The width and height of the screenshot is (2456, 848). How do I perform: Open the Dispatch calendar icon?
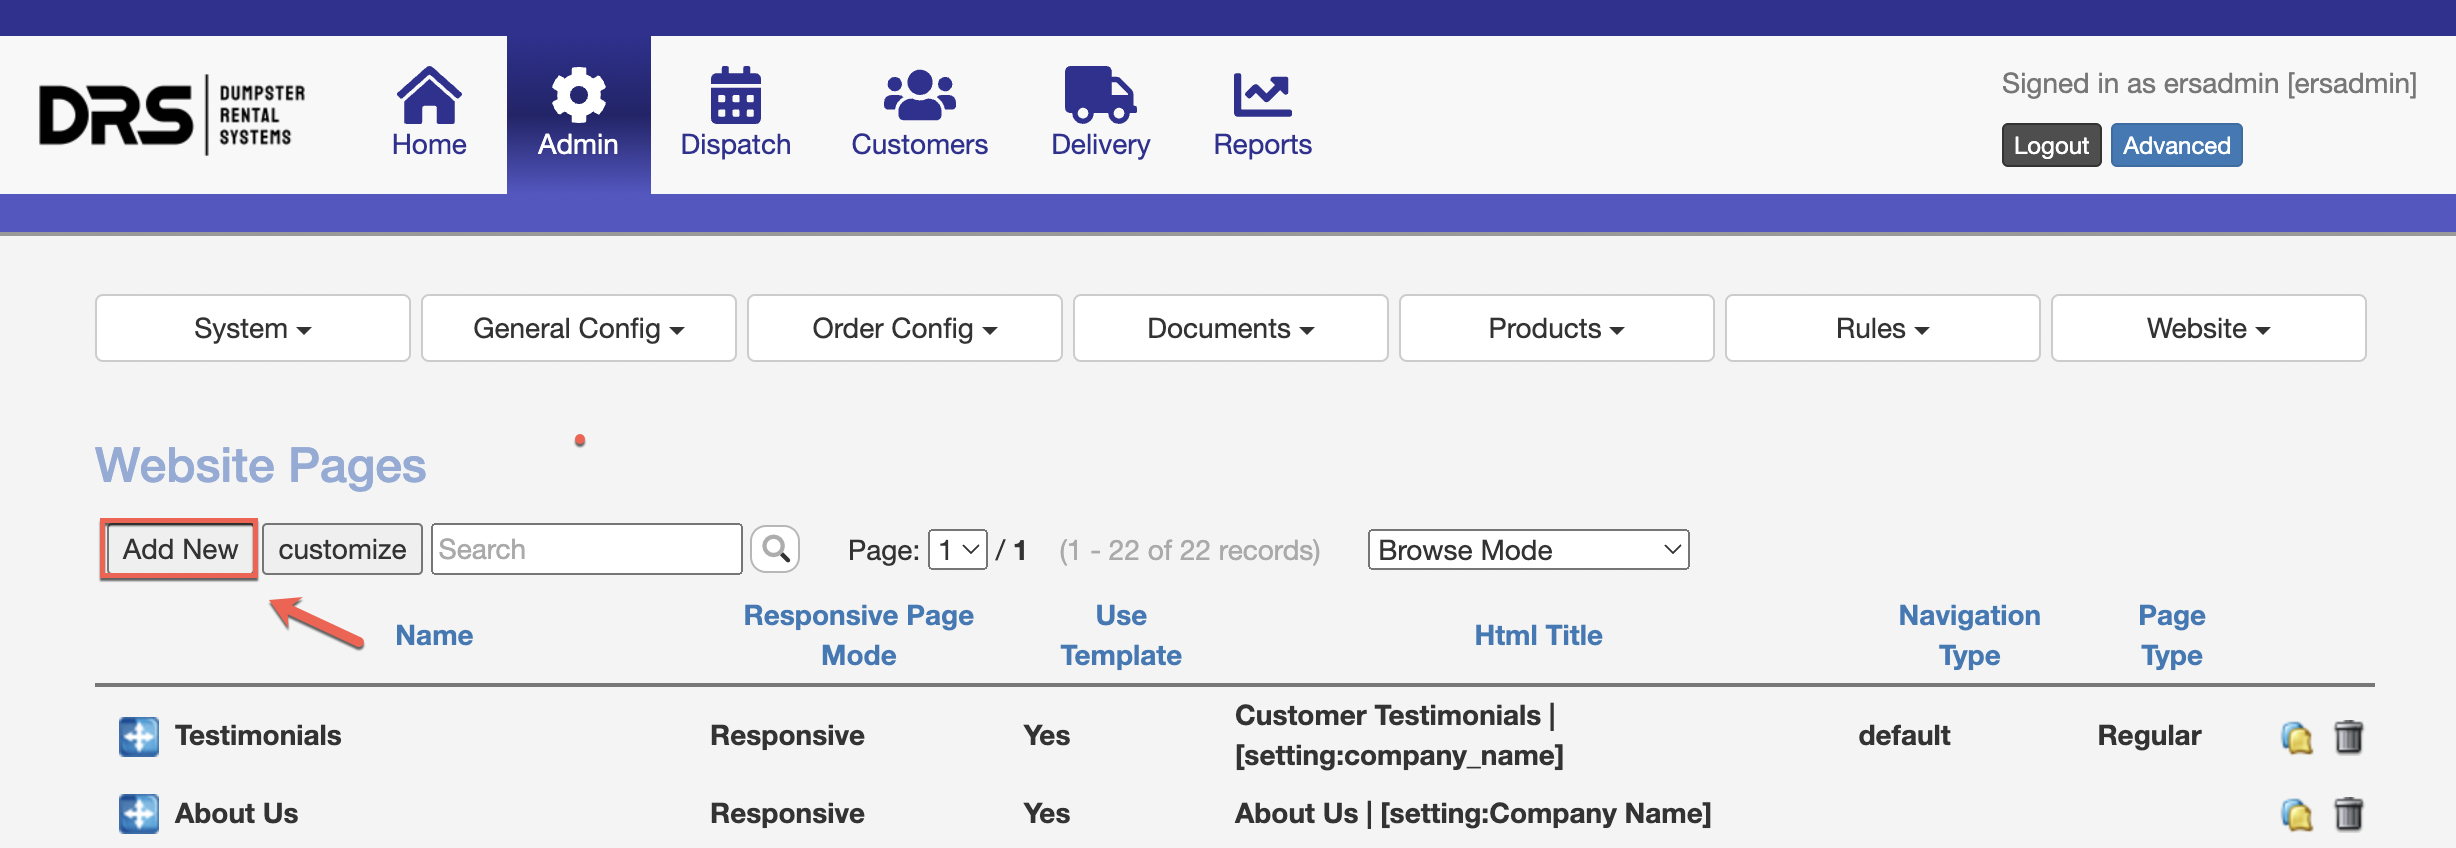point(735,96)
